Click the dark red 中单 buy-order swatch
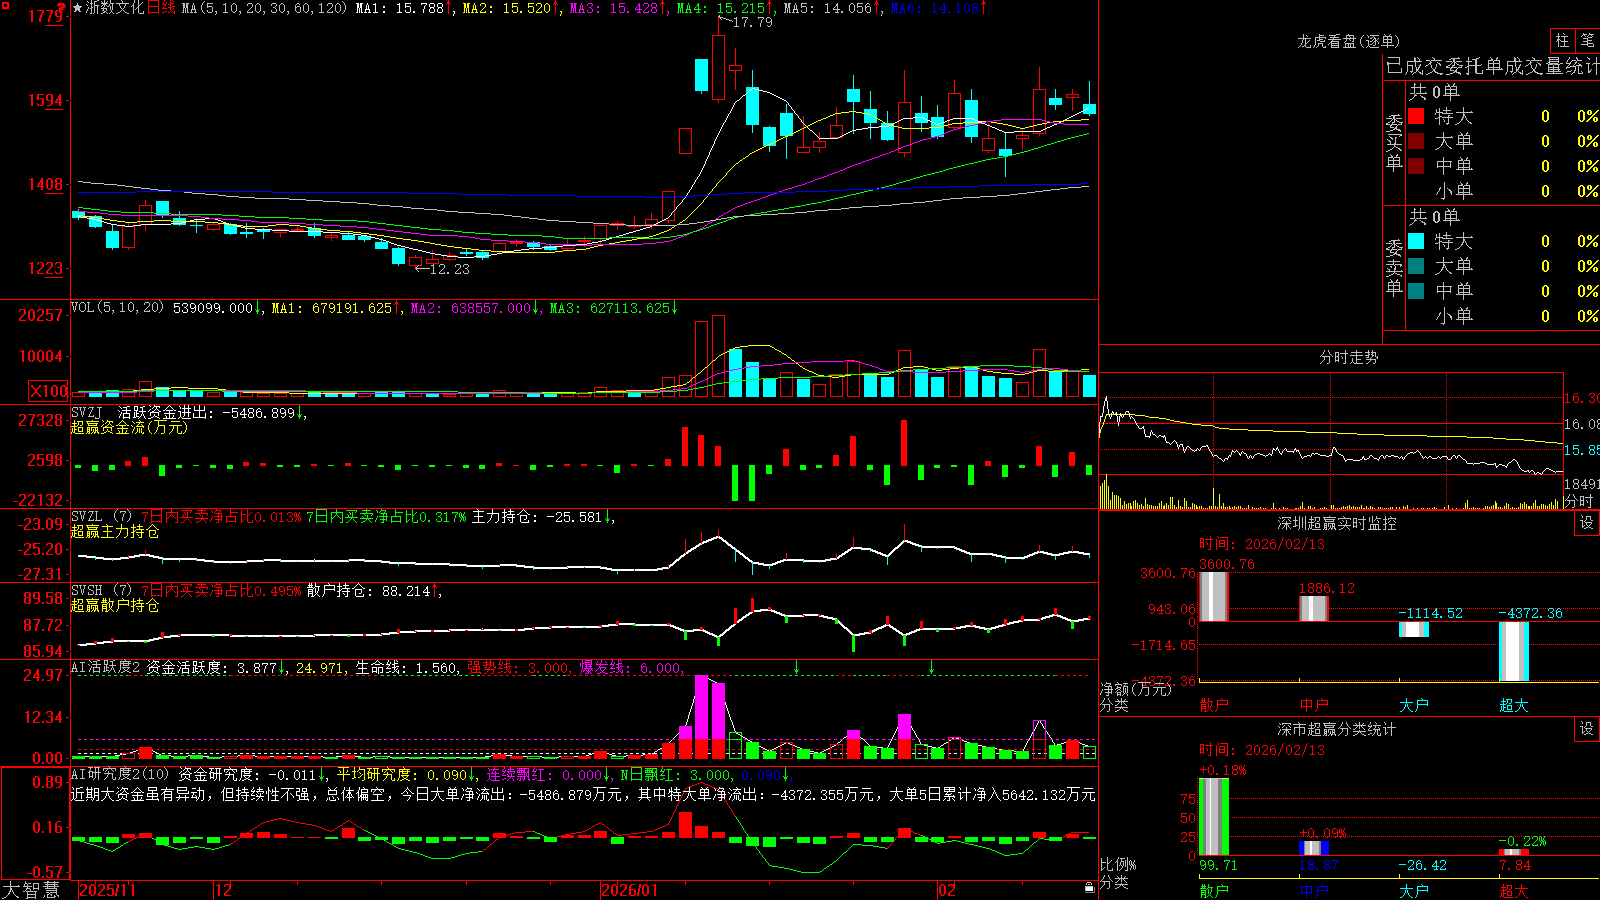Screen dimensions: 1600x900 click(x=1416, y=166)
